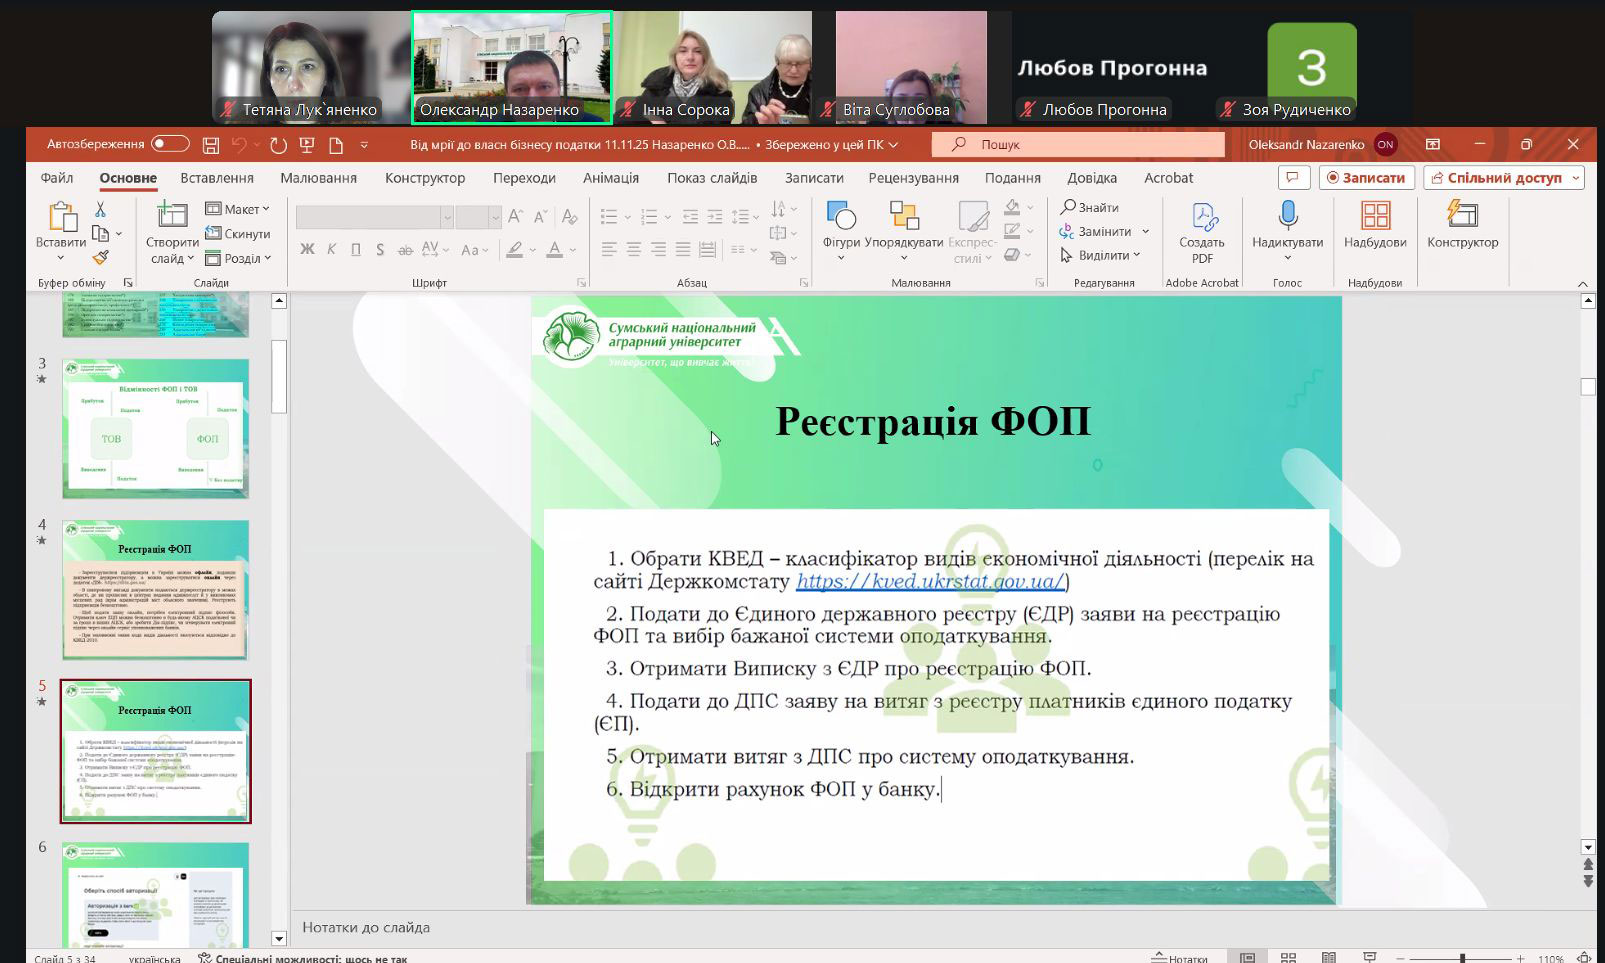Image resolution: width=1605 pixels, height=963 pixels.
Task: Click the Cut scissors icon
Action: (x=100, y=209)
